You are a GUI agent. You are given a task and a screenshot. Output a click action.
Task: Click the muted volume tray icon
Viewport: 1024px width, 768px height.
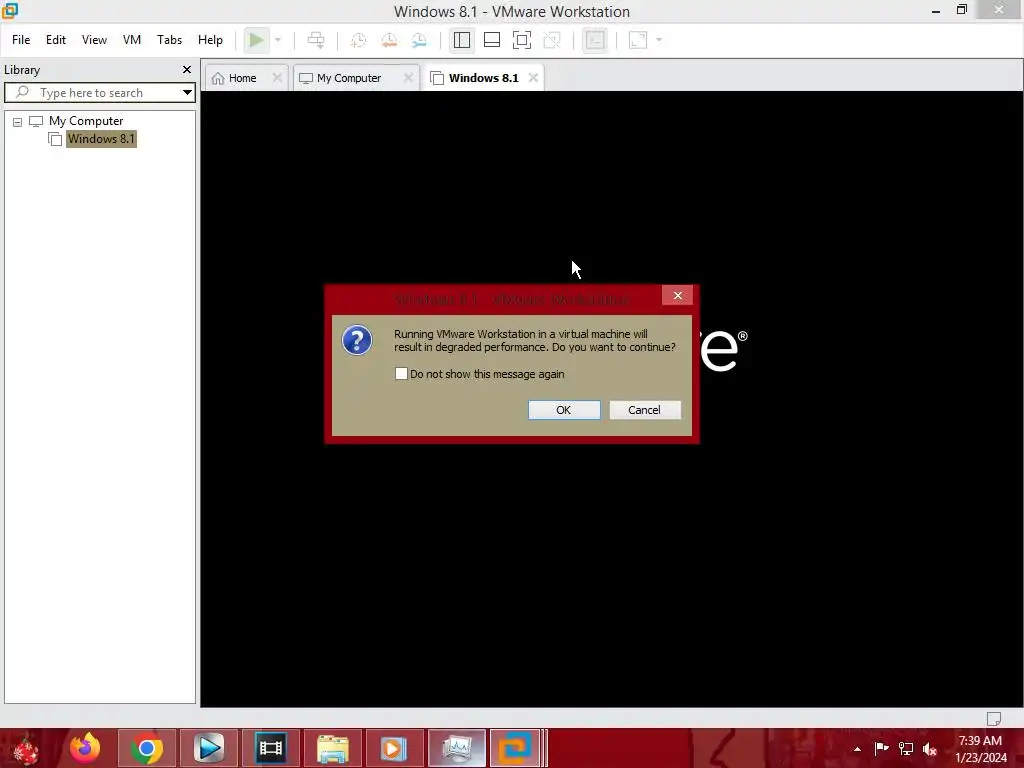click(930, 749)
